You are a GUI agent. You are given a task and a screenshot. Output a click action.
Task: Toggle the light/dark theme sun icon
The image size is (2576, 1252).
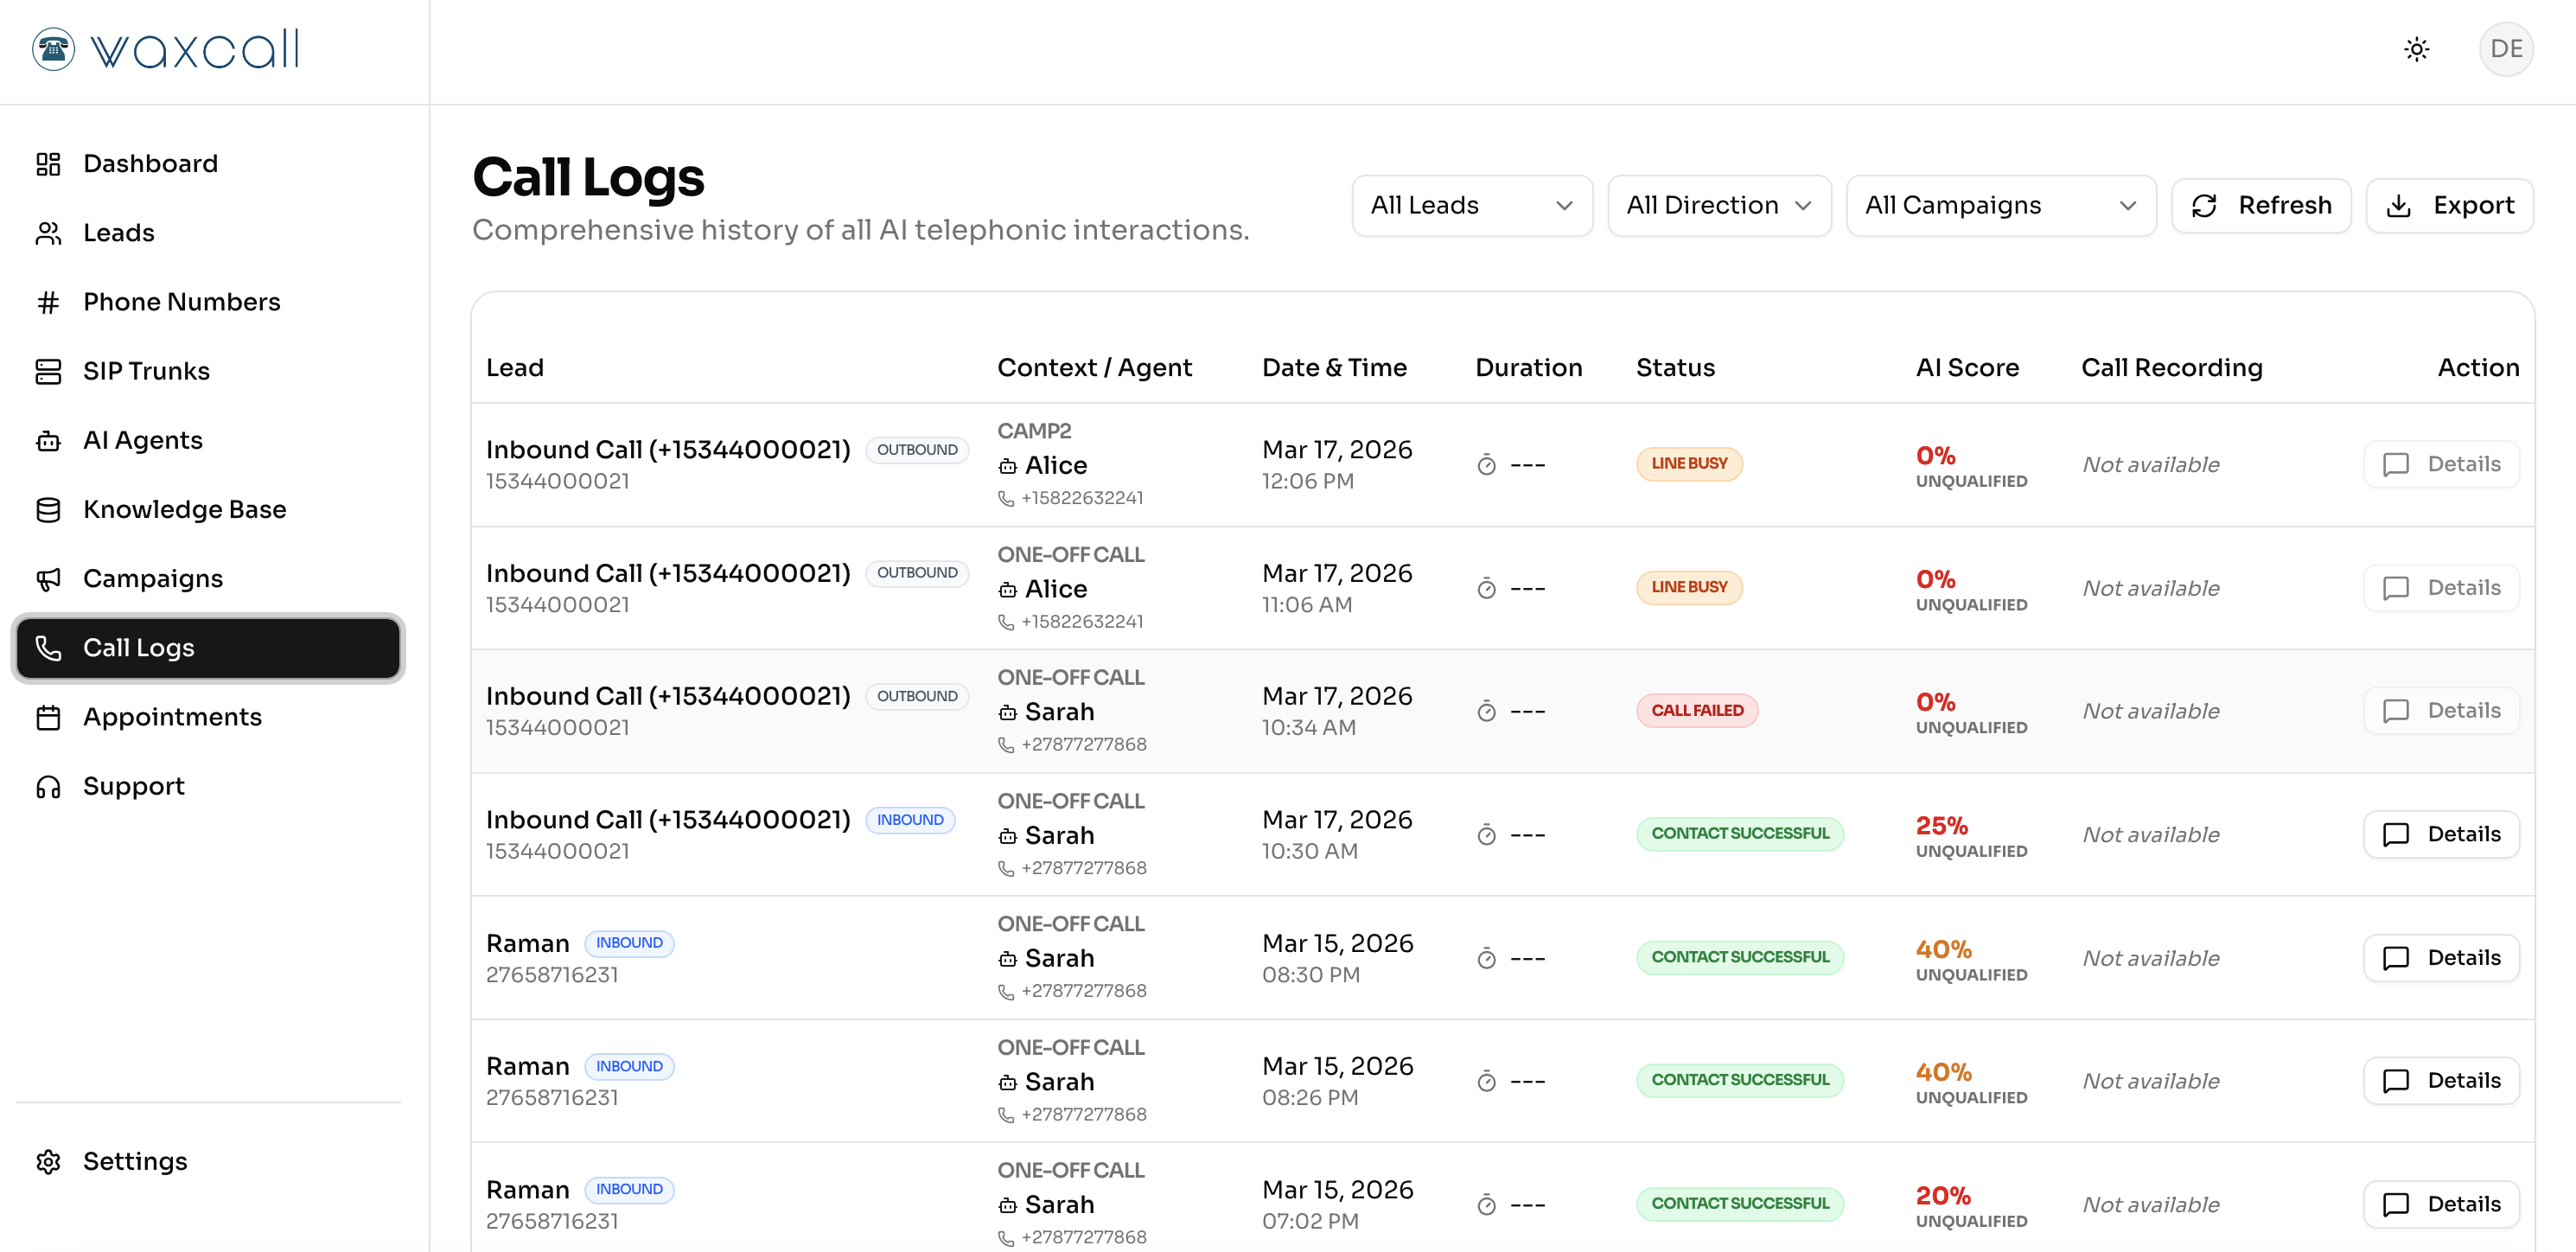(x=2416, y=49)
